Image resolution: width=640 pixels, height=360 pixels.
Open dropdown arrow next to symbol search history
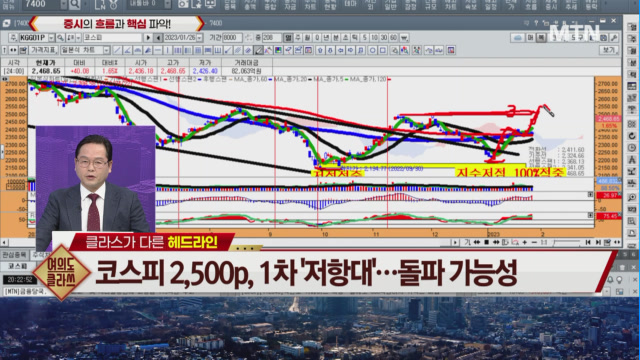point(78,38)
